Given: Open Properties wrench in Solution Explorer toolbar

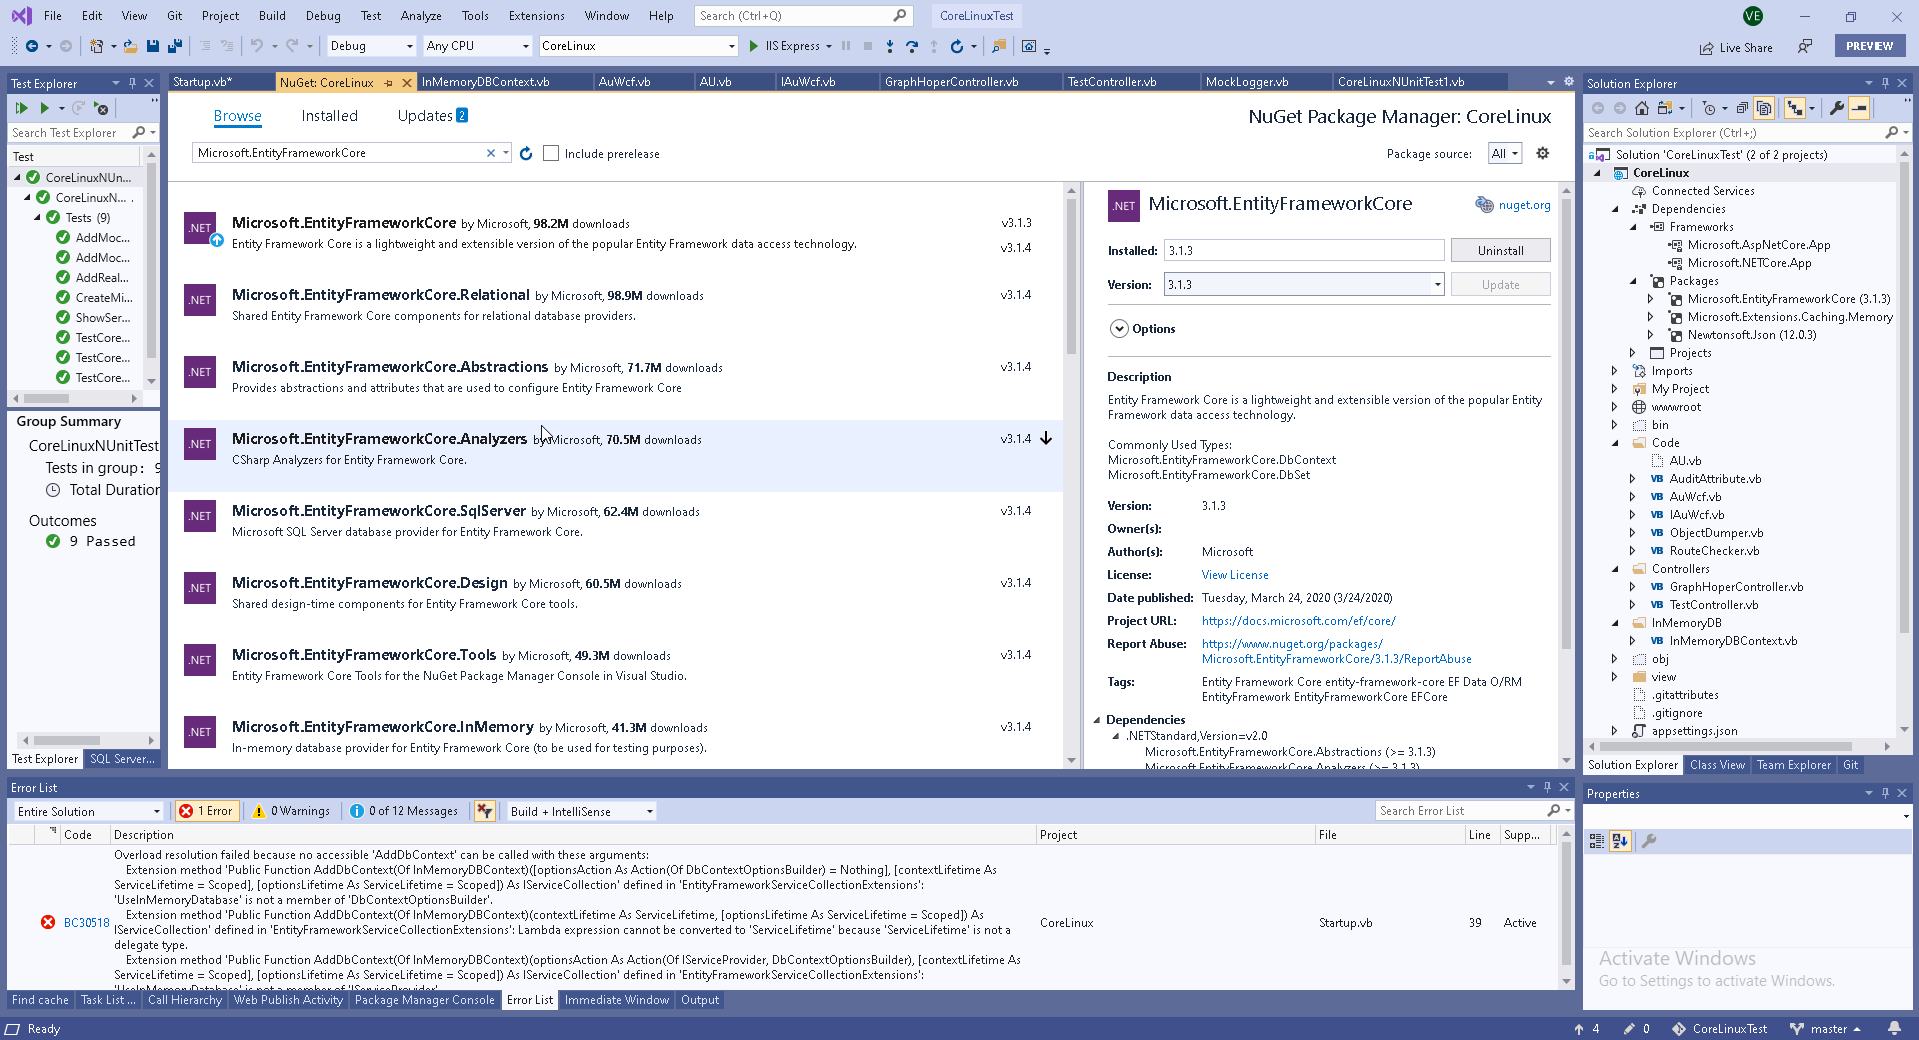Looking at the screenshot, I should (x=1837, y=108).
